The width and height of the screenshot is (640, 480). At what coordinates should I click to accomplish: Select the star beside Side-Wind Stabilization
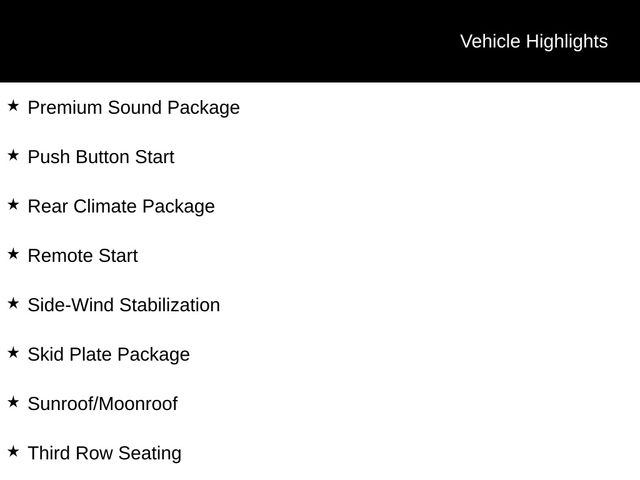(x=13, y=304)
